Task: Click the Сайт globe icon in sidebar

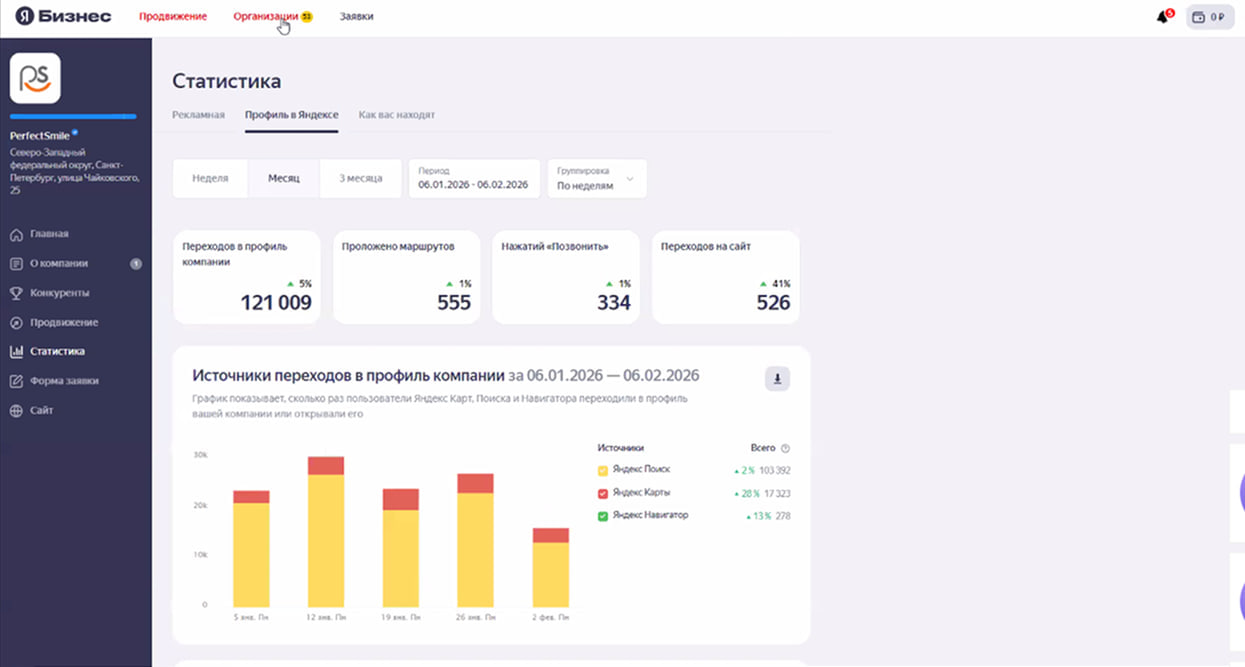Action: [16, 411]
